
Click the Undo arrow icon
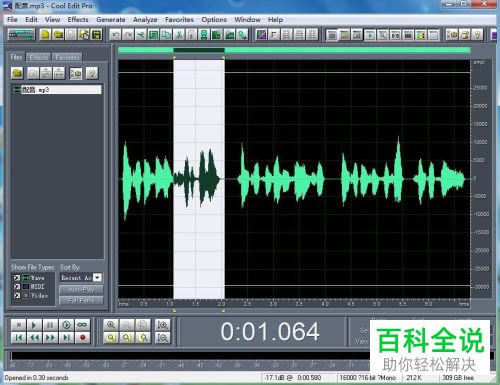[x=115, y=34]
